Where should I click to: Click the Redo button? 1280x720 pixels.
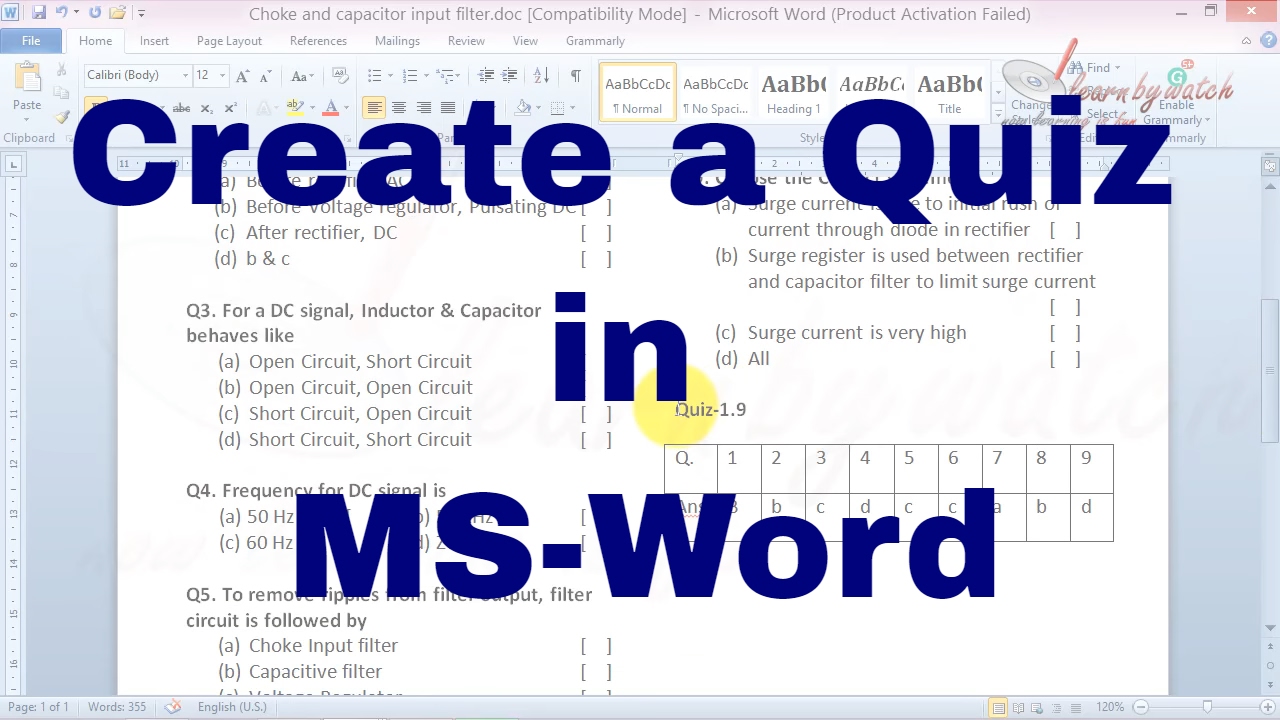click(95, 13)
